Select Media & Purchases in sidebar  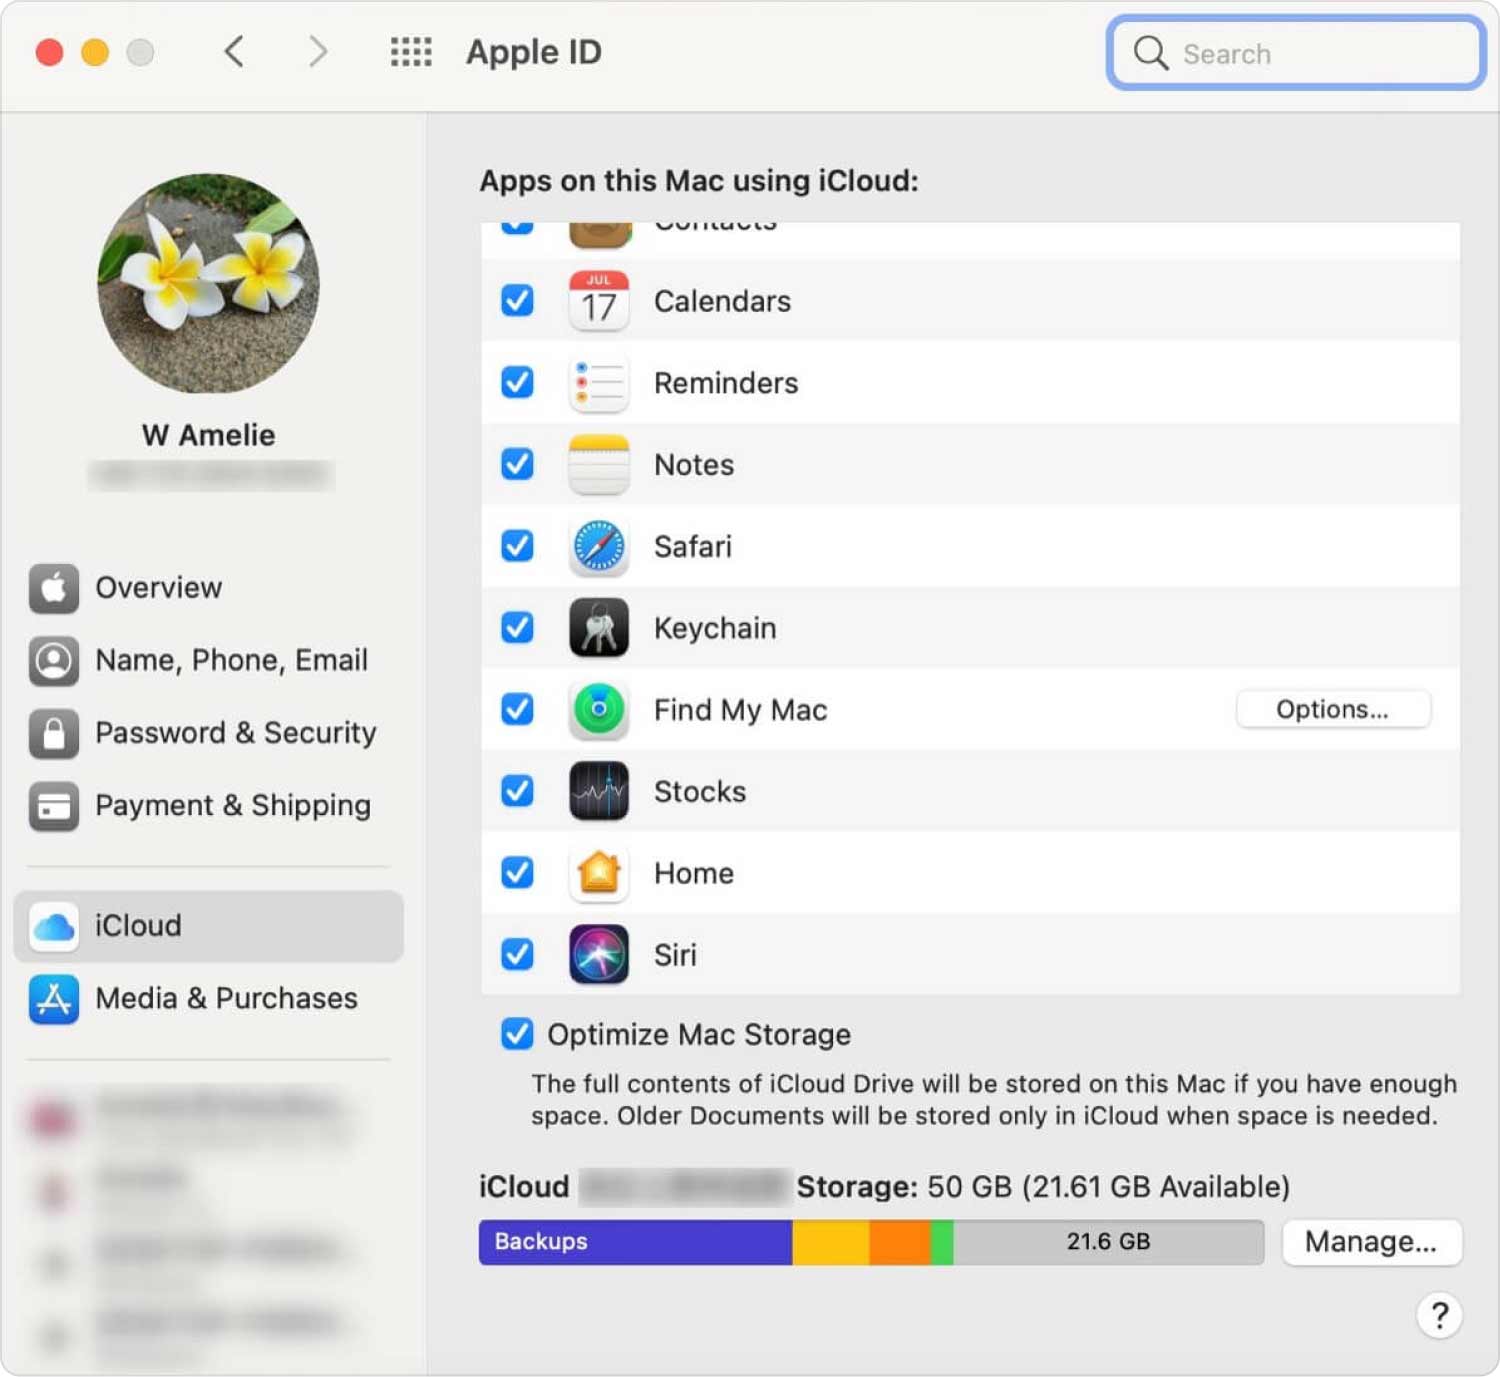tap(226, 998)
